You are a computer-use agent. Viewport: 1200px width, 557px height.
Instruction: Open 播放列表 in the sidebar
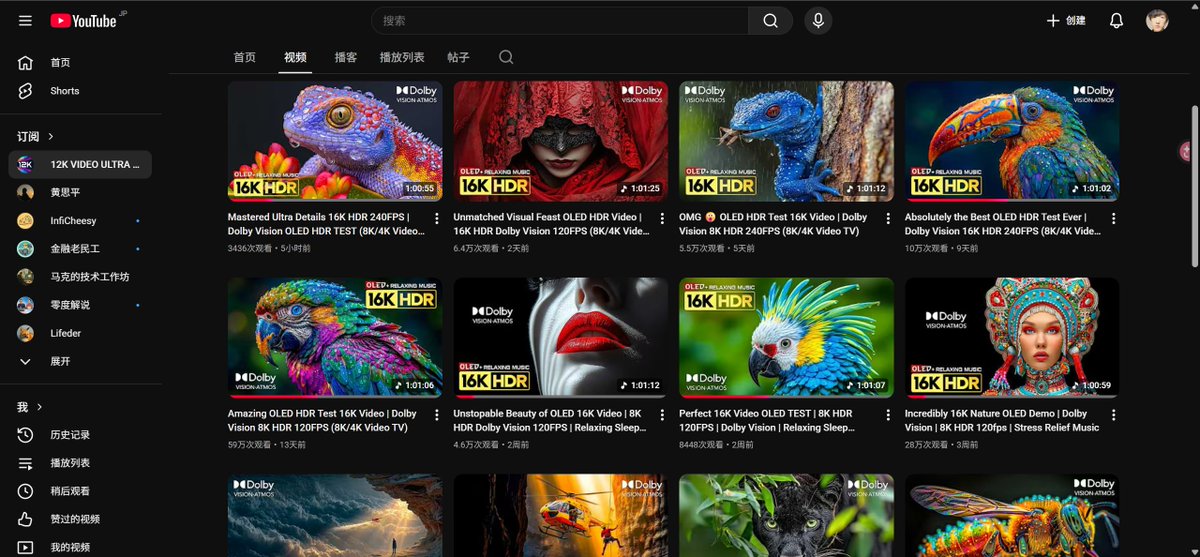pos(80,463)
